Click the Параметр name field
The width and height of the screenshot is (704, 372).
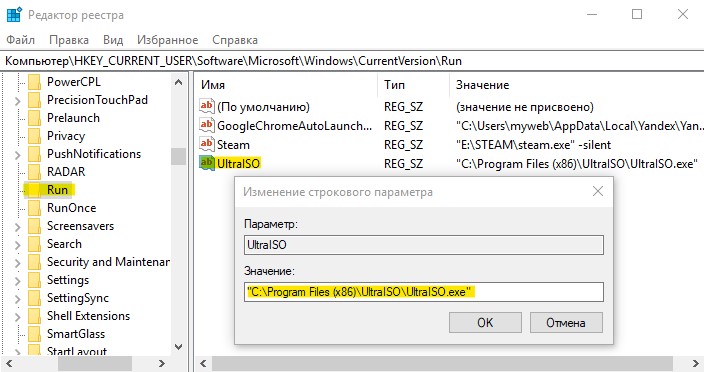pos(423,245)
